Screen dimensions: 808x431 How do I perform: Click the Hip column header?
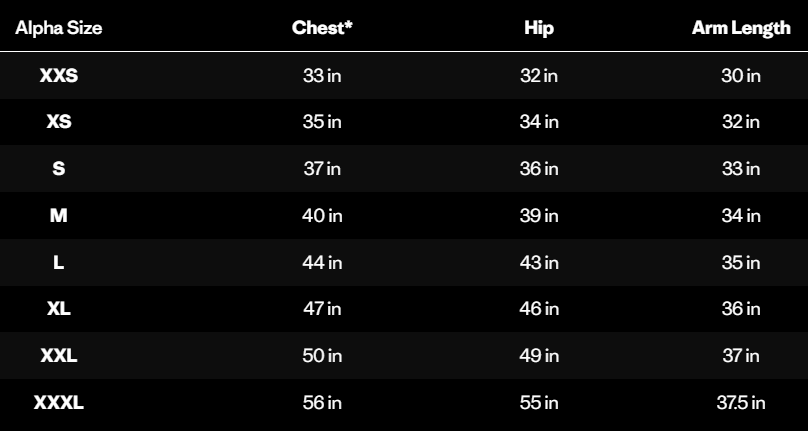click(x=538, y=28)
